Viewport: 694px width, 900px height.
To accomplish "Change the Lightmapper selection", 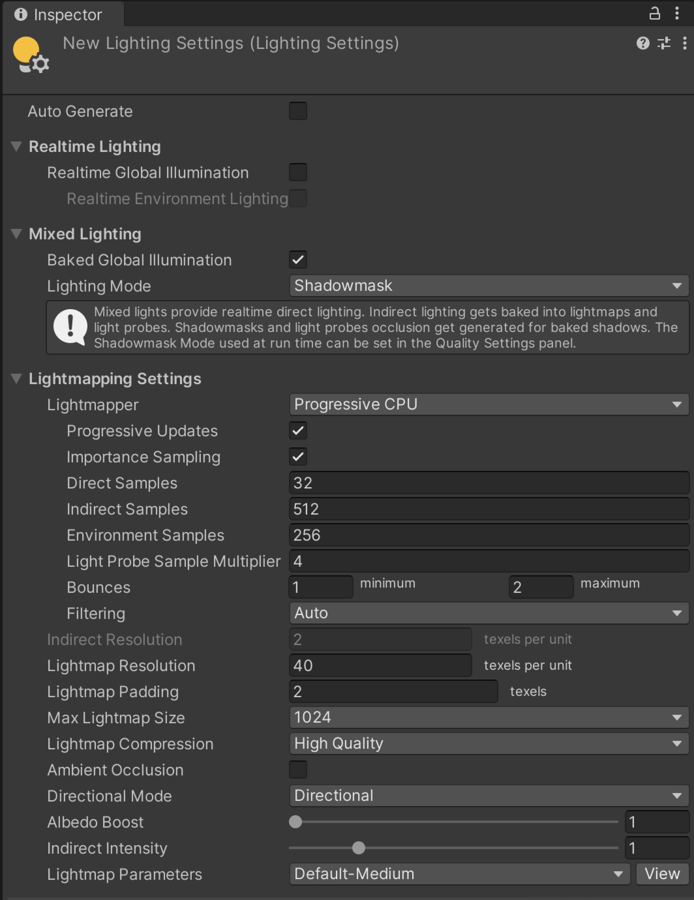I will [x=488, y=404].
